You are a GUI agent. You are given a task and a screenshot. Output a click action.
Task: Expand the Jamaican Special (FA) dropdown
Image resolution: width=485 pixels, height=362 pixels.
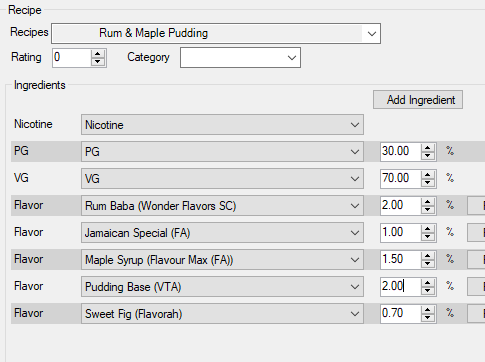click(222, 233)
